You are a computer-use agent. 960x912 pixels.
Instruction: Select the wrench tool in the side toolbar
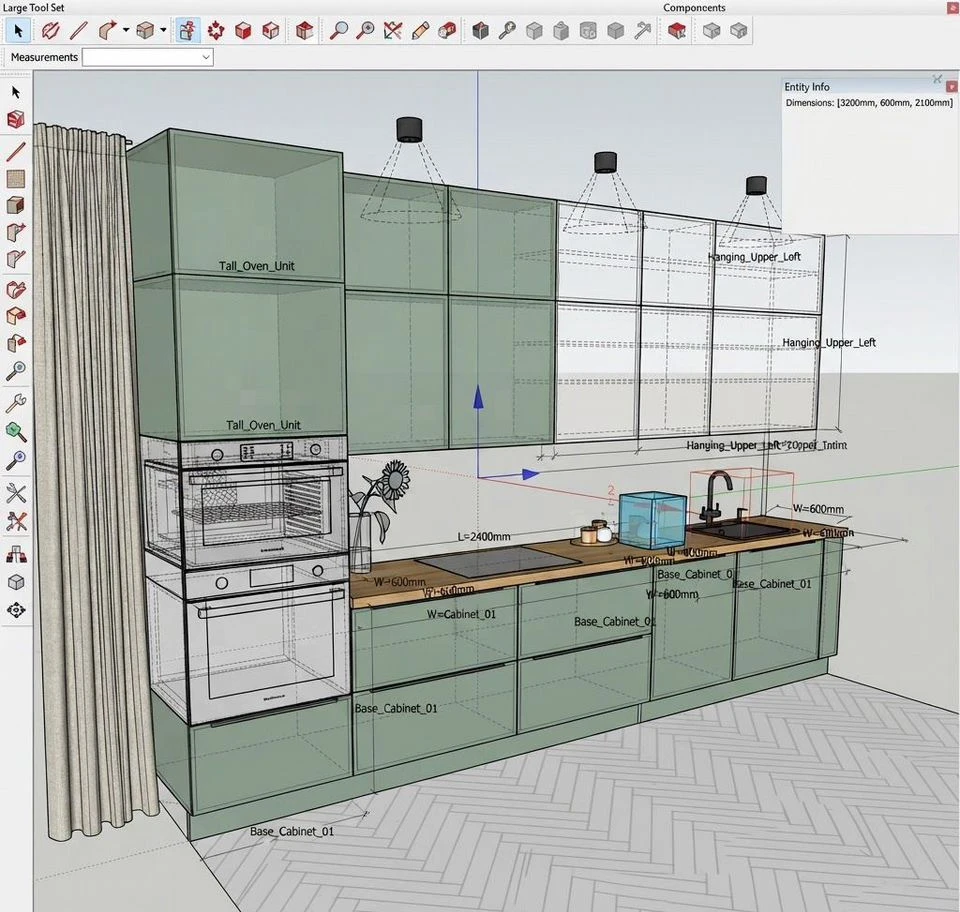point(16,403)
